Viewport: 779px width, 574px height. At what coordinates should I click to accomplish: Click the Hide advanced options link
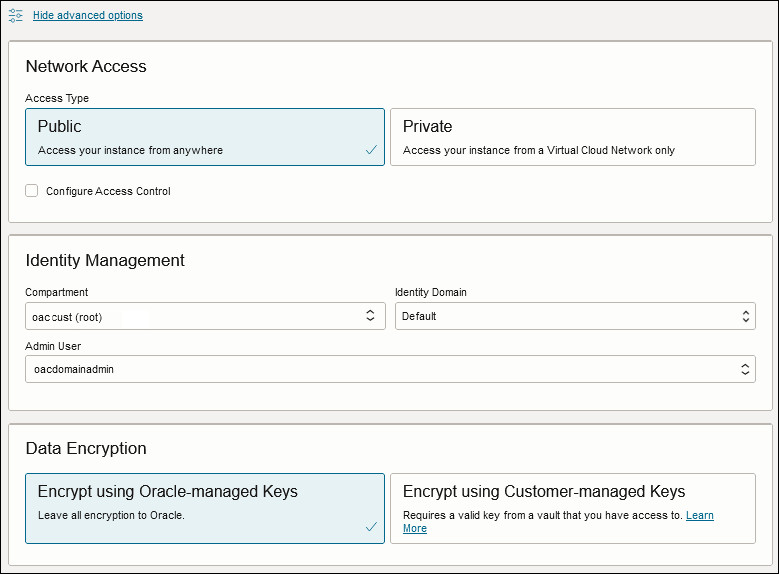coord(88,16)
